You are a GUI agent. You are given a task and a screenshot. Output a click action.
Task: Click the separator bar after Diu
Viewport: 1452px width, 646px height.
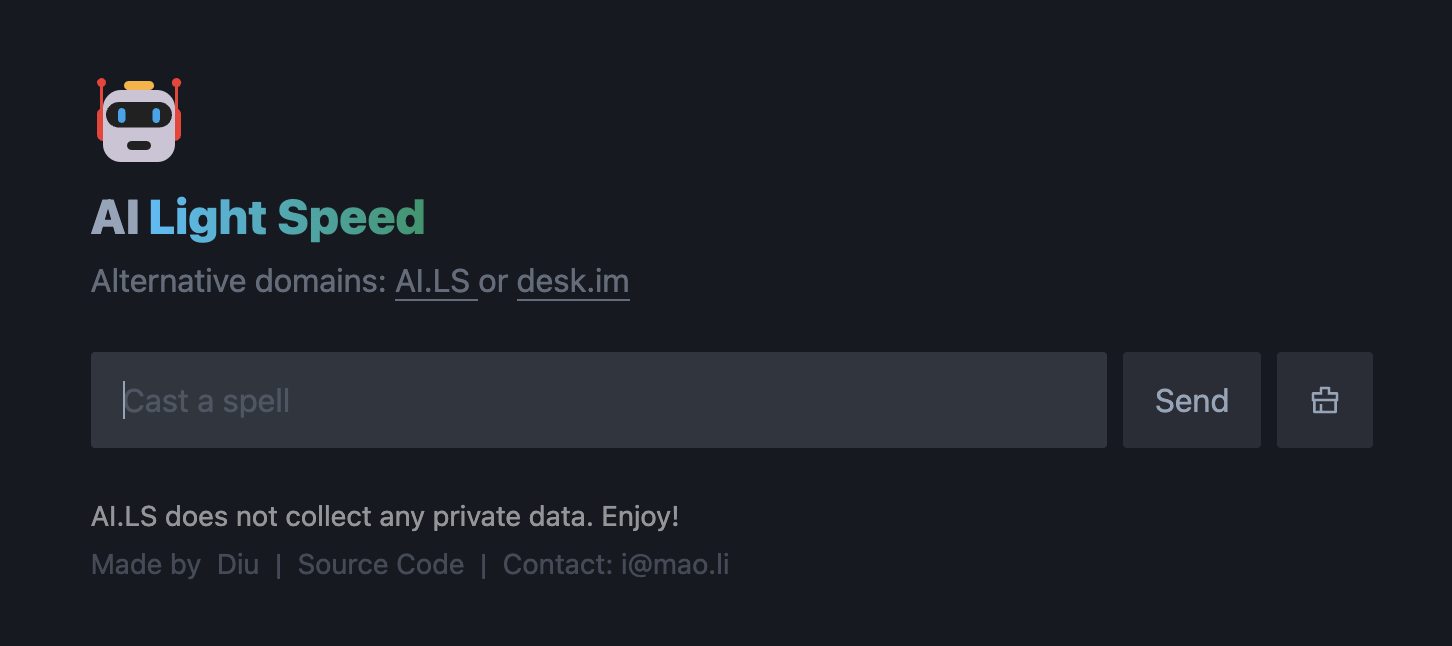(278, 565)
